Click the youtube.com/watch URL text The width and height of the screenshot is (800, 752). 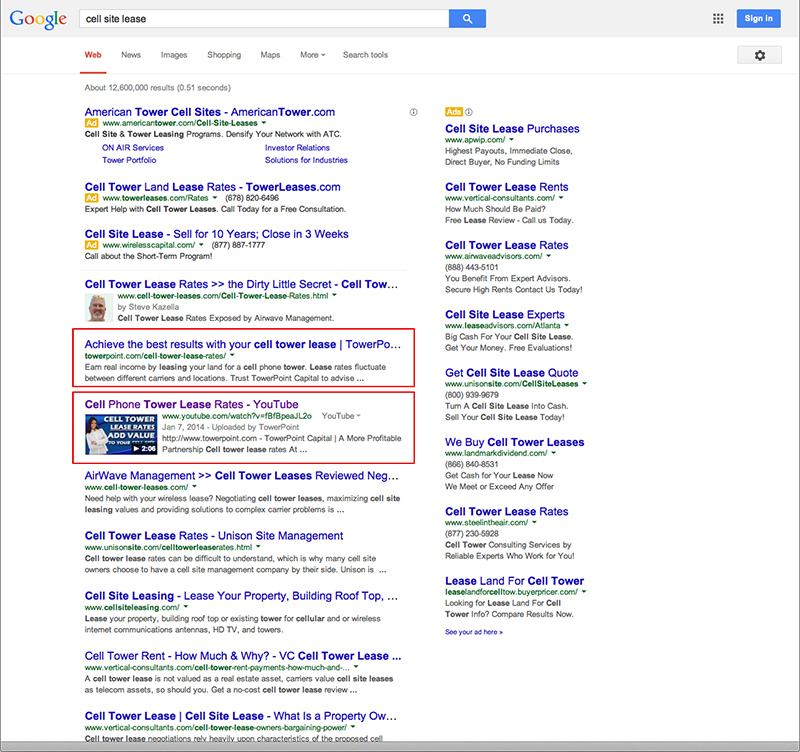237,416
